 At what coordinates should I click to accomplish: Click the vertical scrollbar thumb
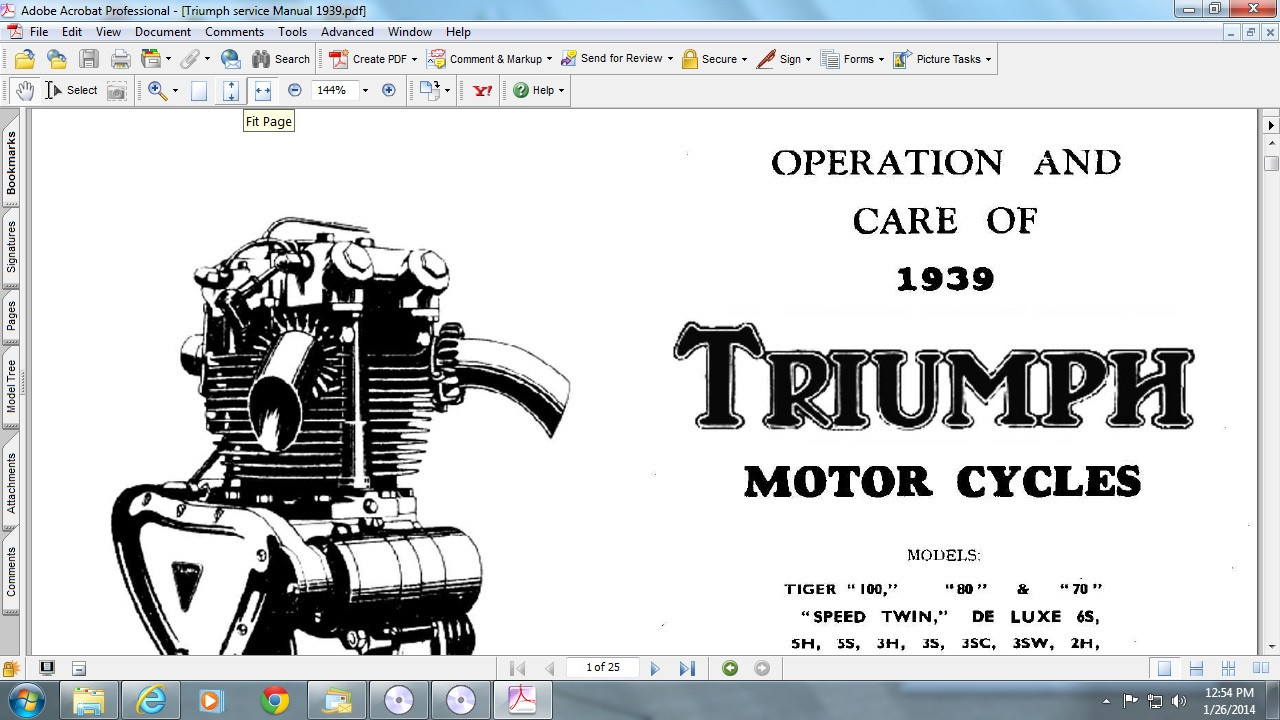pyautogui.click(x=1271, y=163)
